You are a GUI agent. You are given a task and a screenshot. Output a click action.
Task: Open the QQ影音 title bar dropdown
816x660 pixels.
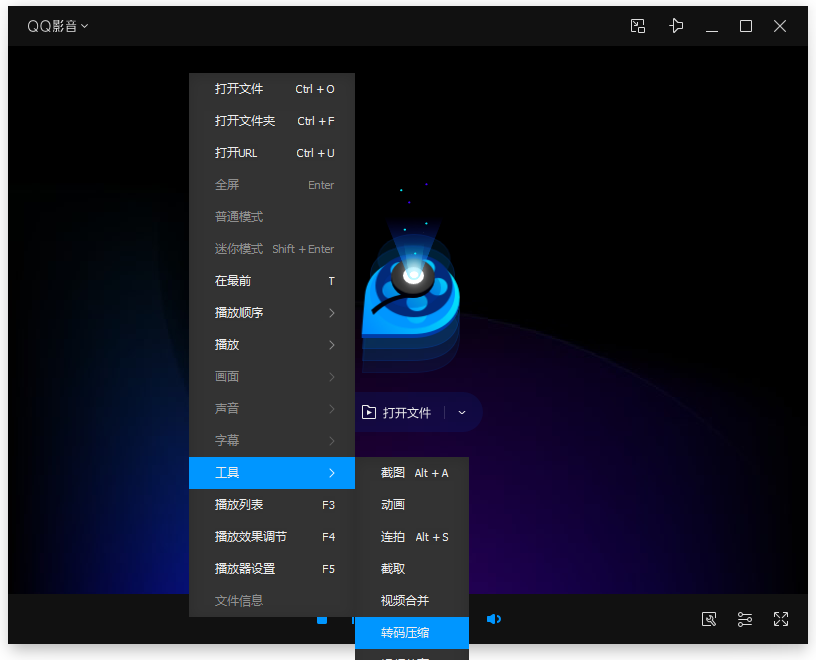coord(57,26)
